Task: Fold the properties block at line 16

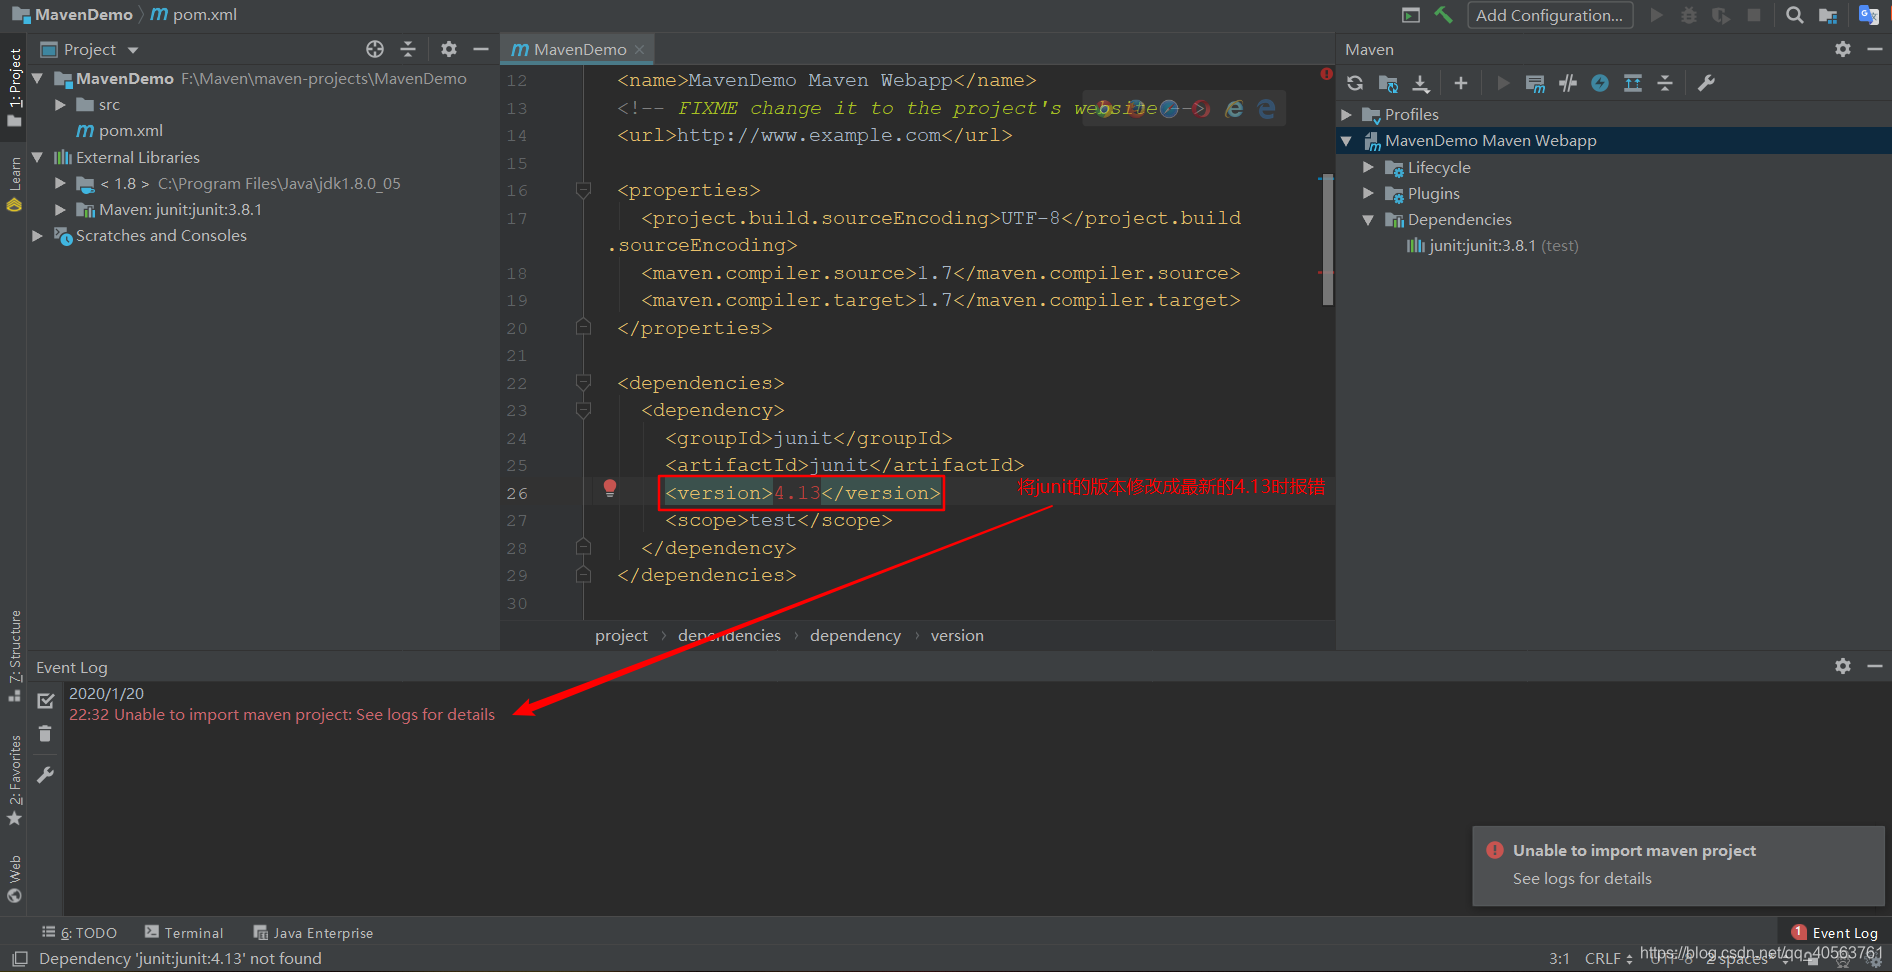Action: click(584, 190)
